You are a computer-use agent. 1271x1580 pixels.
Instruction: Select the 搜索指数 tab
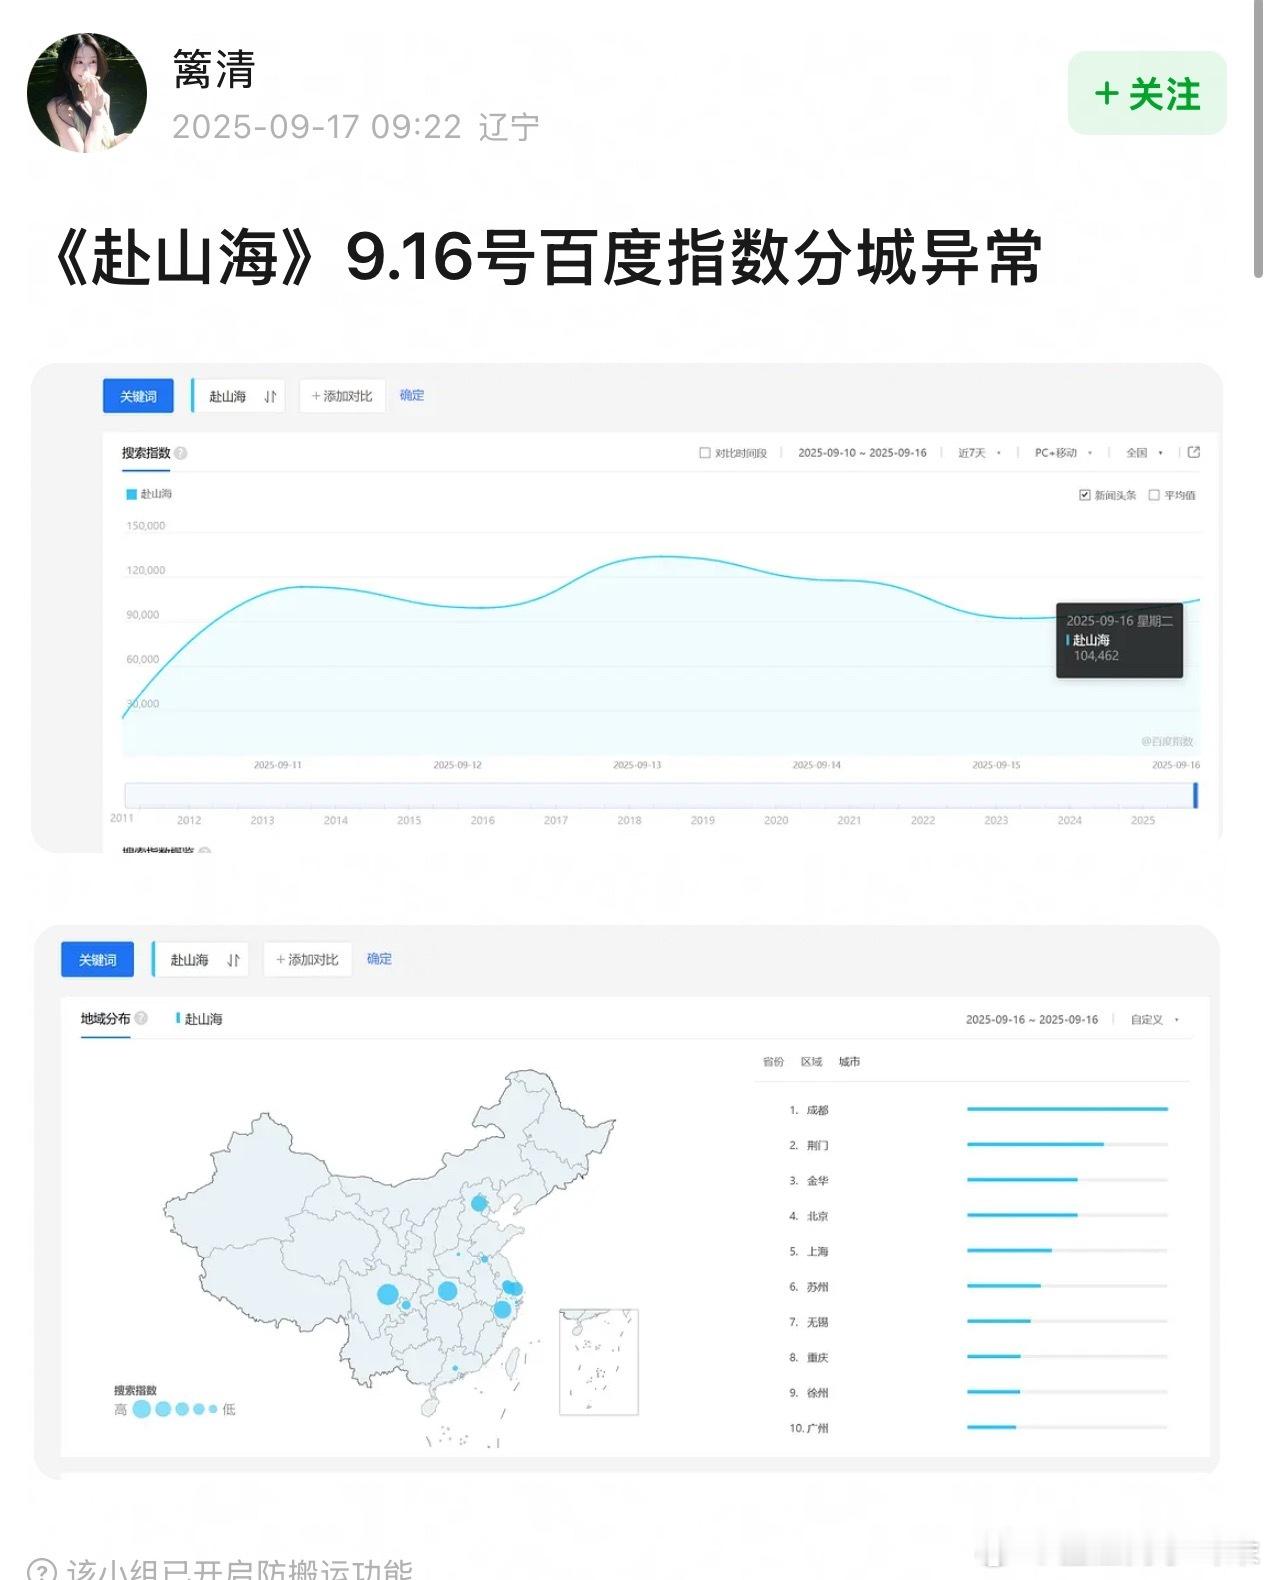tap(146, 453)
